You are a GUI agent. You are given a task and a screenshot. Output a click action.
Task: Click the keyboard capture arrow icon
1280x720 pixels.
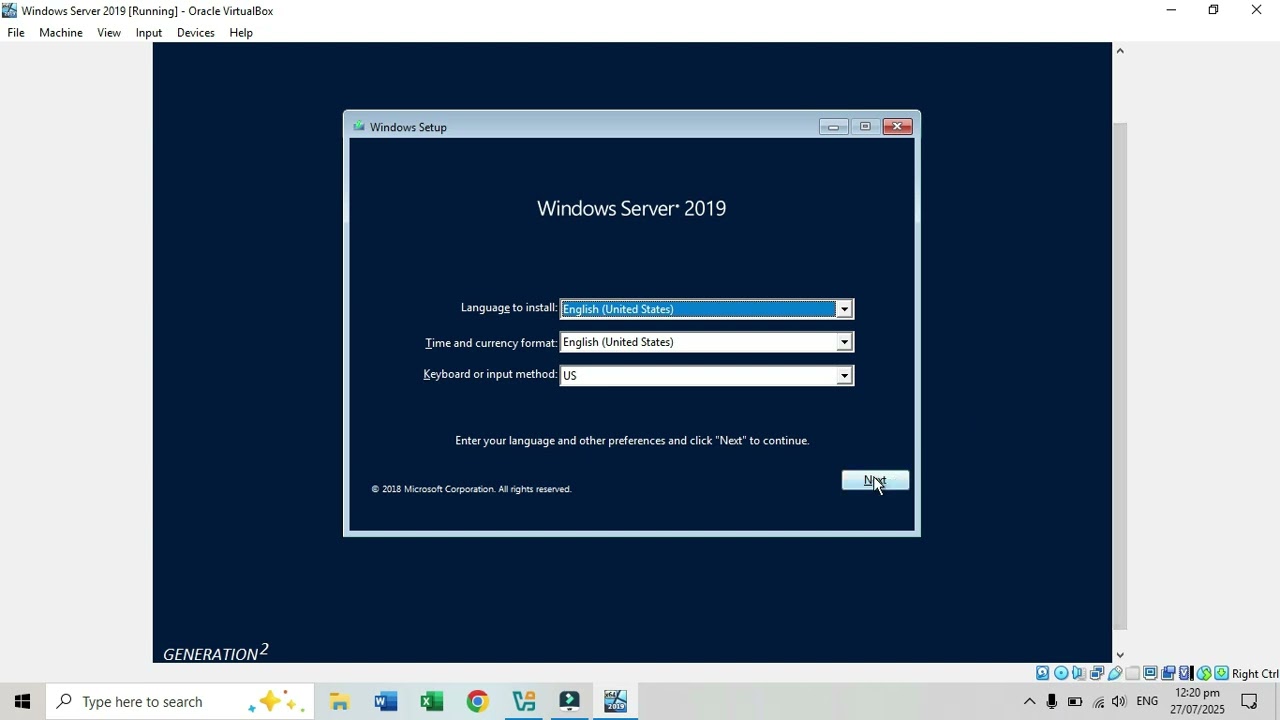coord(1221,673)
